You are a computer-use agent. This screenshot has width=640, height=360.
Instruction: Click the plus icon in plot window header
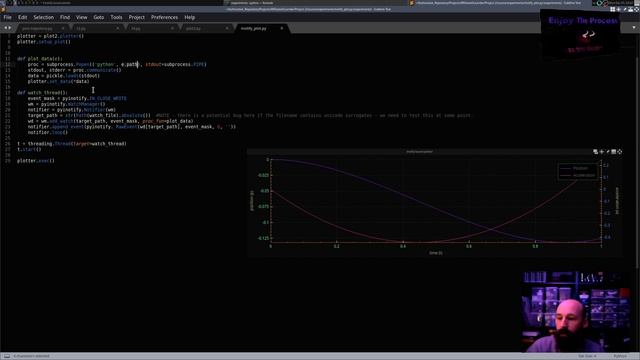(x=602, y=151)
